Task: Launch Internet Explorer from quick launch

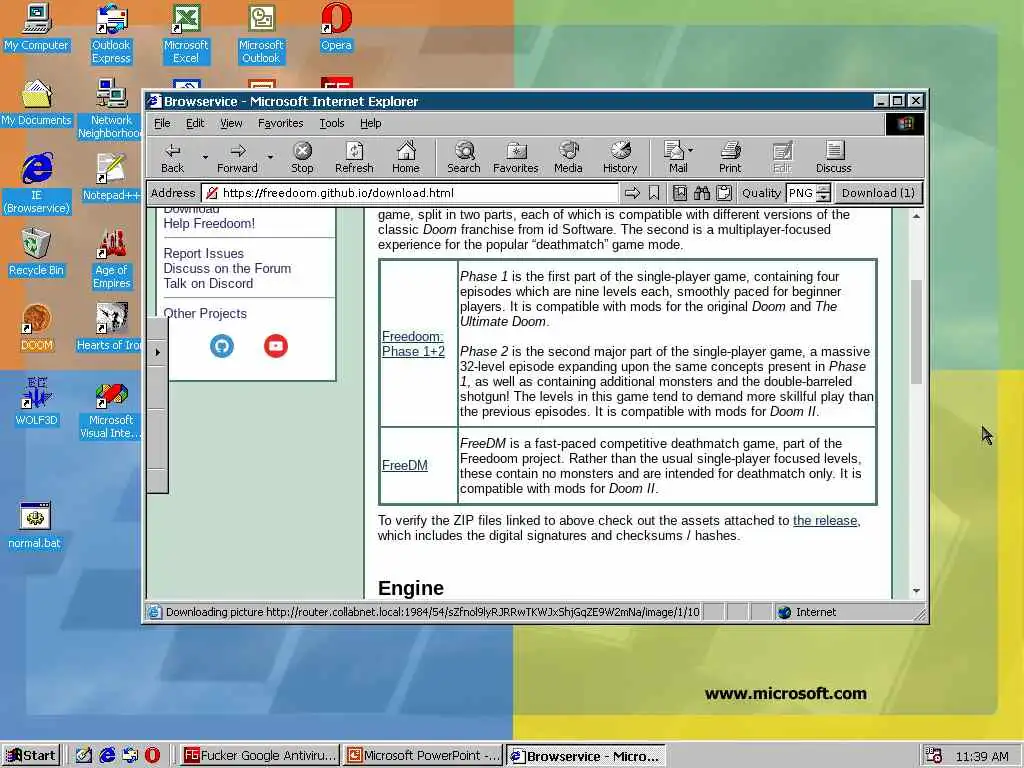Action: click(x=107, y=756)
